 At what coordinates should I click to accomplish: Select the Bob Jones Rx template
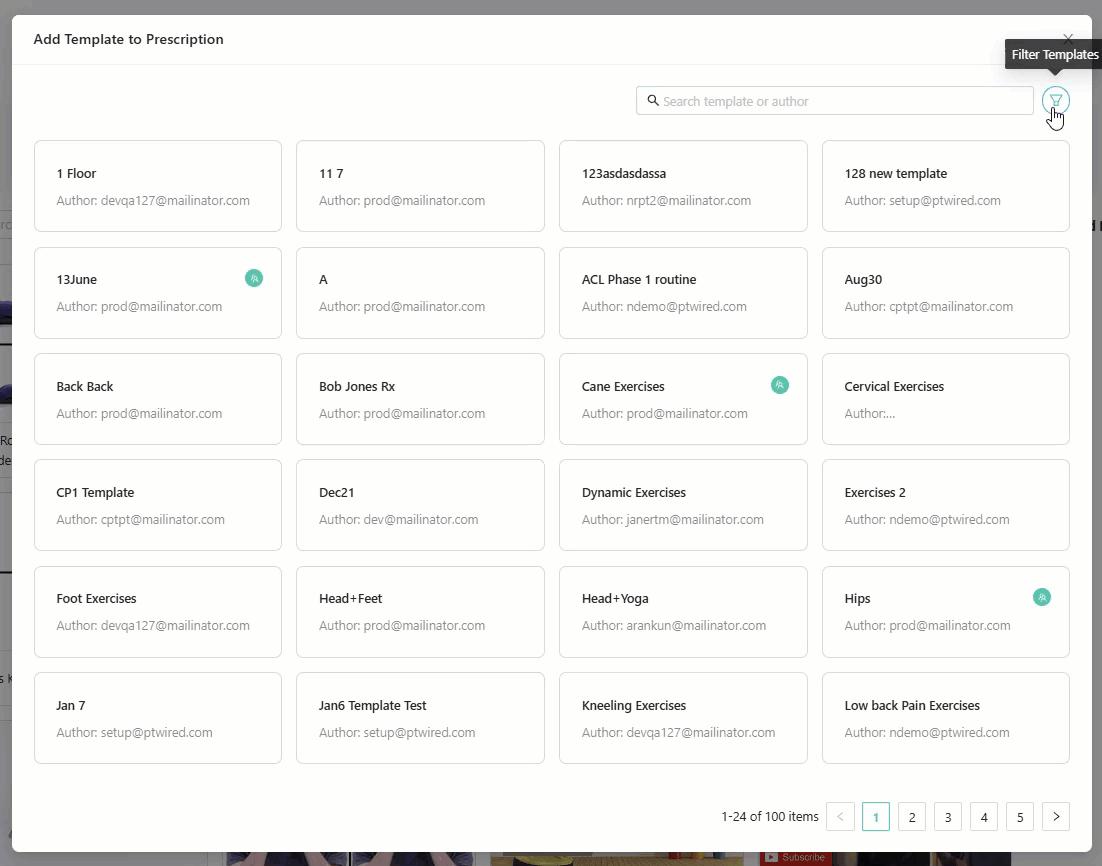420,398
